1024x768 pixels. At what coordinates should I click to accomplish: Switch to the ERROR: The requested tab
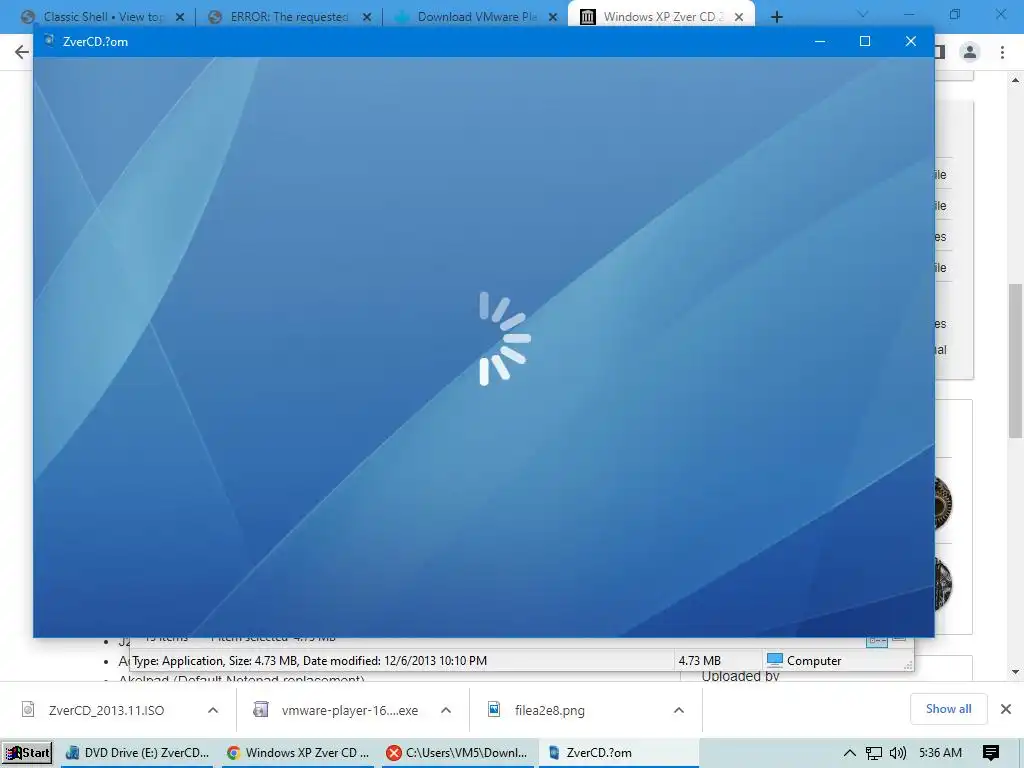[289, 17]
